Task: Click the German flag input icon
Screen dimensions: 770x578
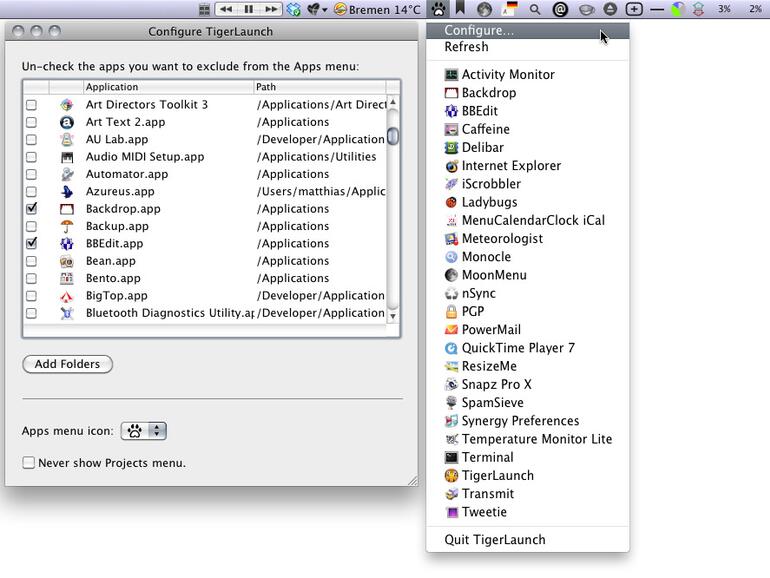Action: coord(511,9)
